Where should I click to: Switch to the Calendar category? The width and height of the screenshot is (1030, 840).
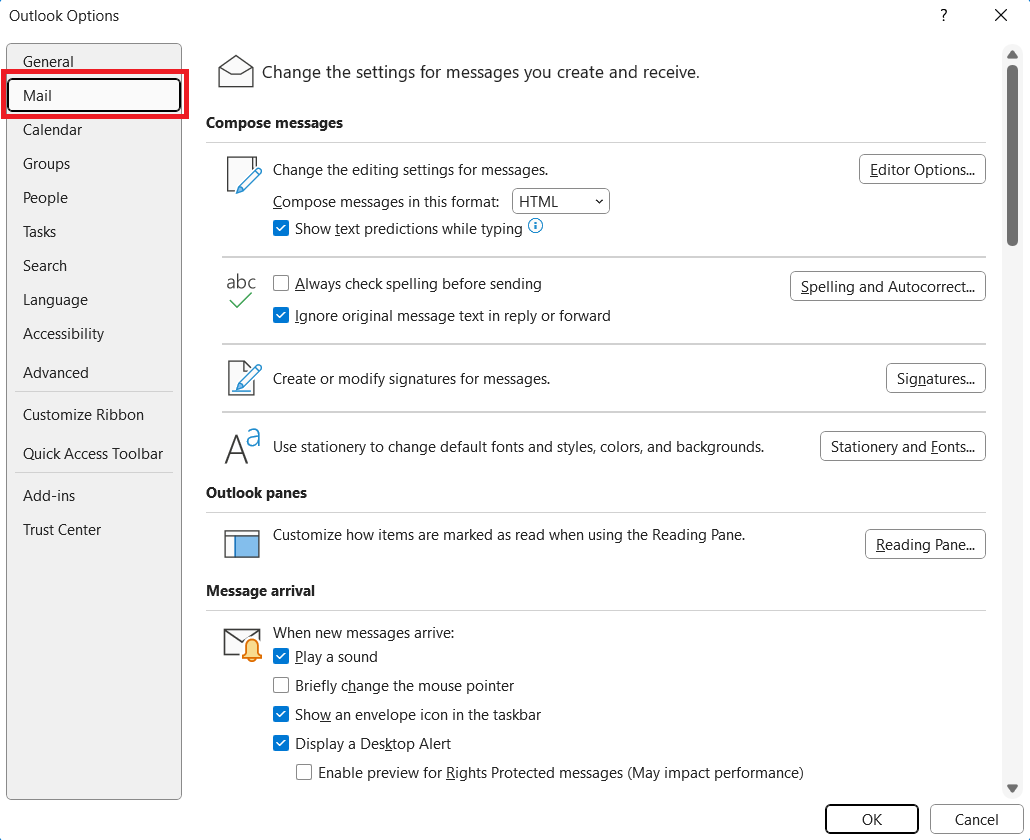point(94,129)
